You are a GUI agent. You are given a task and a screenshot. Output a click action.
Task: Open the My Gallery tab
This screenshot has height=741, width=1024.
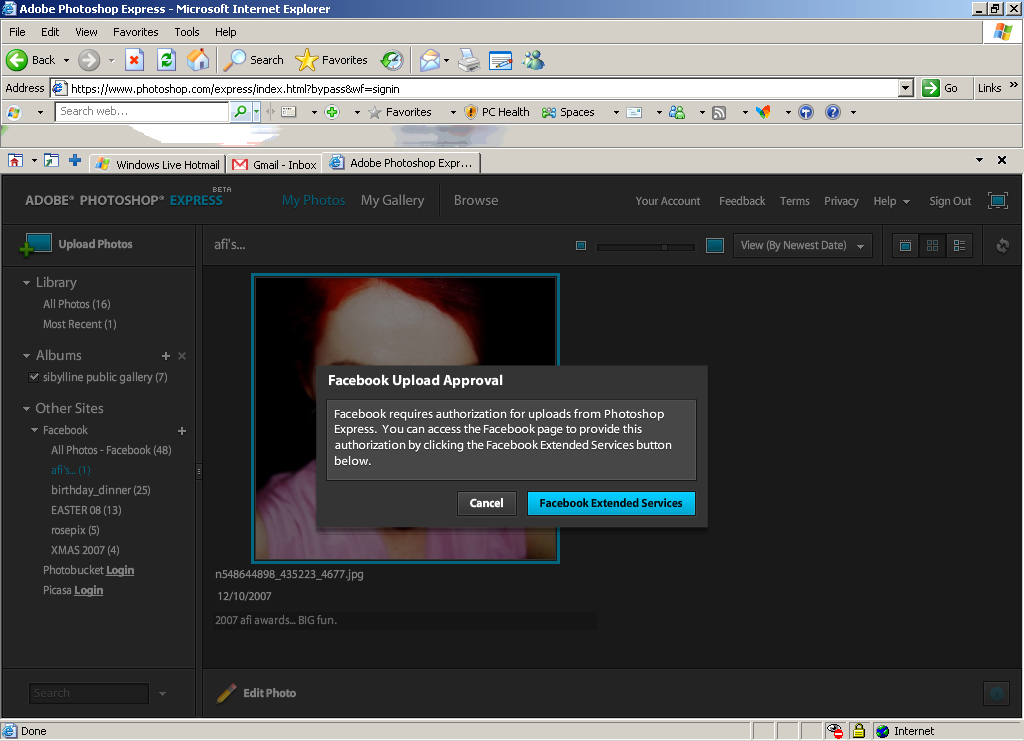coord(392,200)
